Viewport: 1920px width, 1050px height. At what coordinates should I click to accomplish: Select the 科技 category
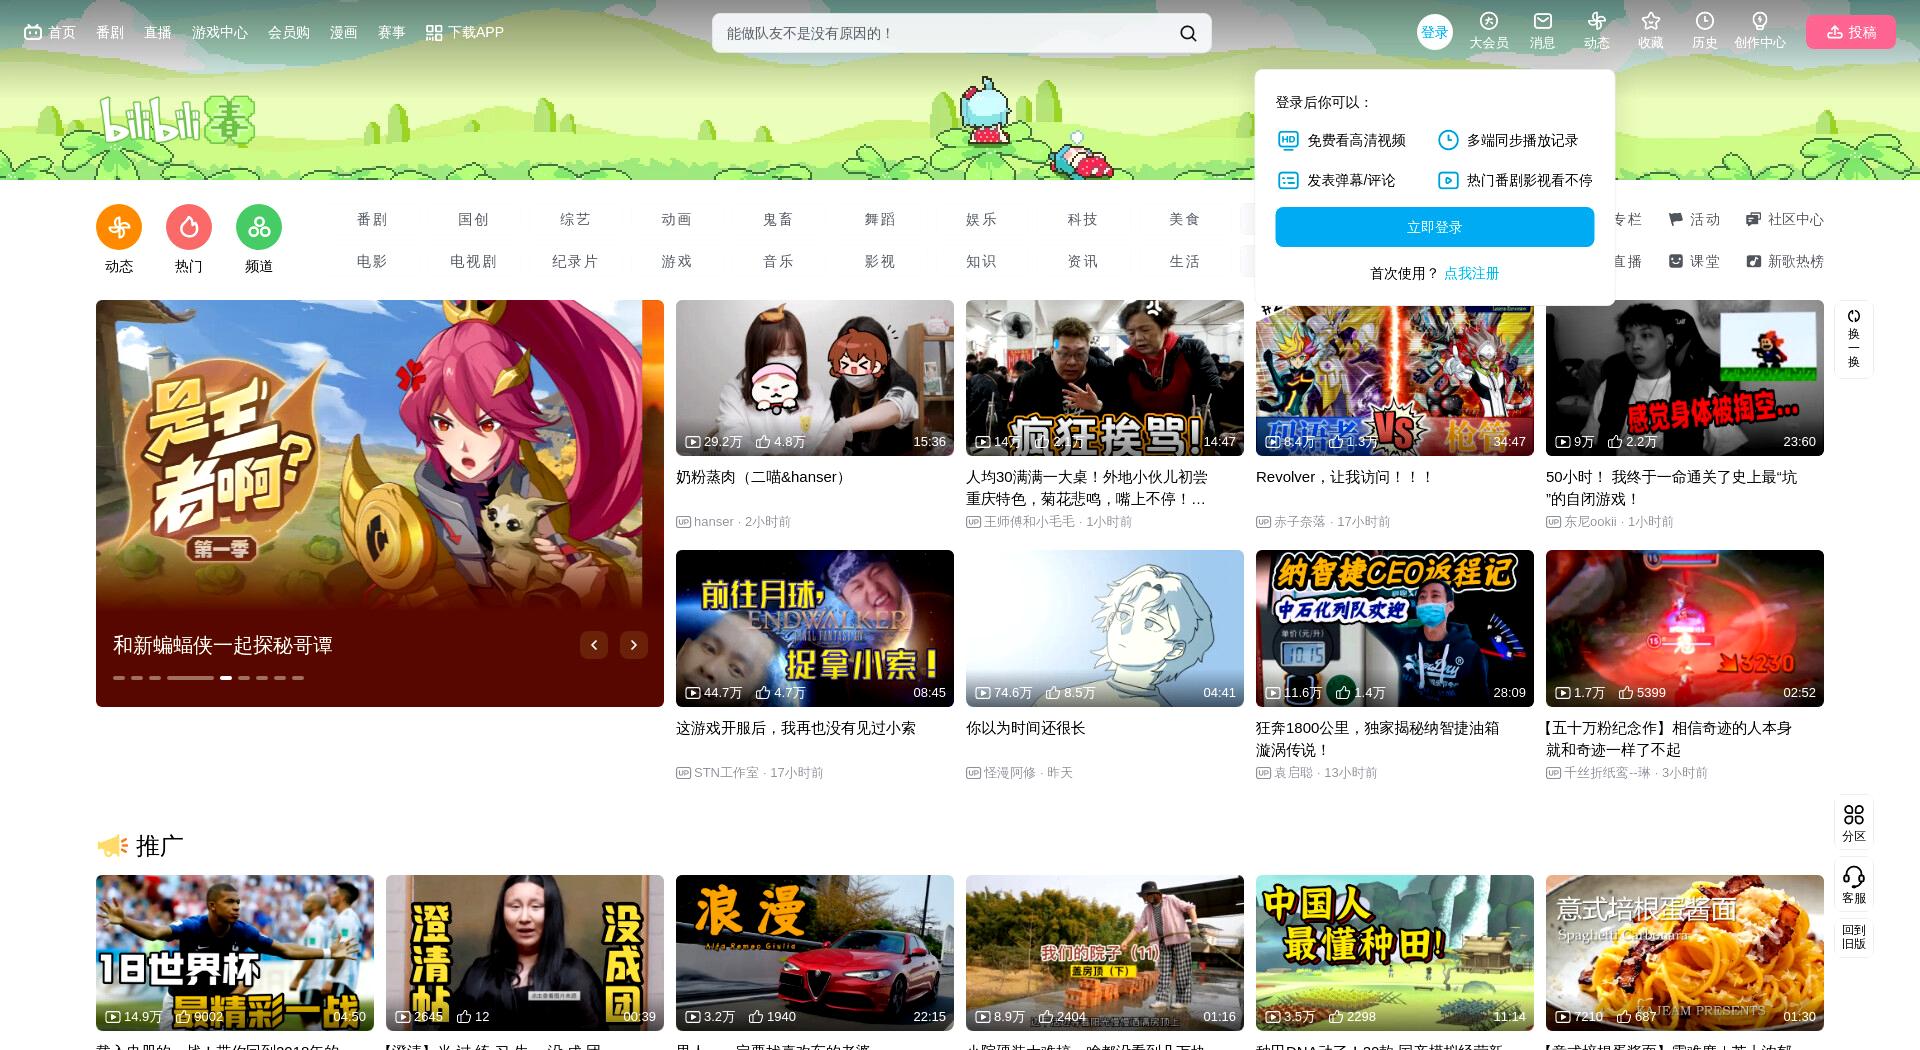pyautogui.click(x=1082, y=219)
